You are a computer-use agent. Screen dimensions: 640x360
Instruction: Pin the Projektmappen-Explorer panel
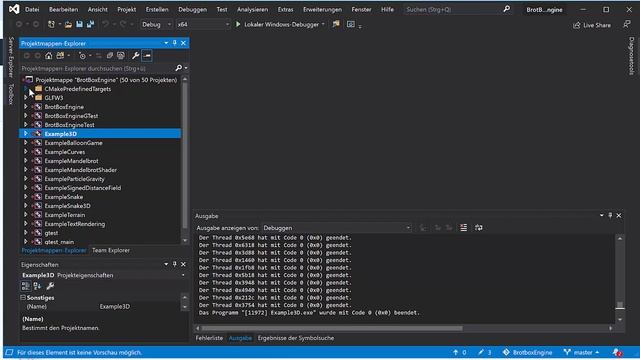point(175,43)
